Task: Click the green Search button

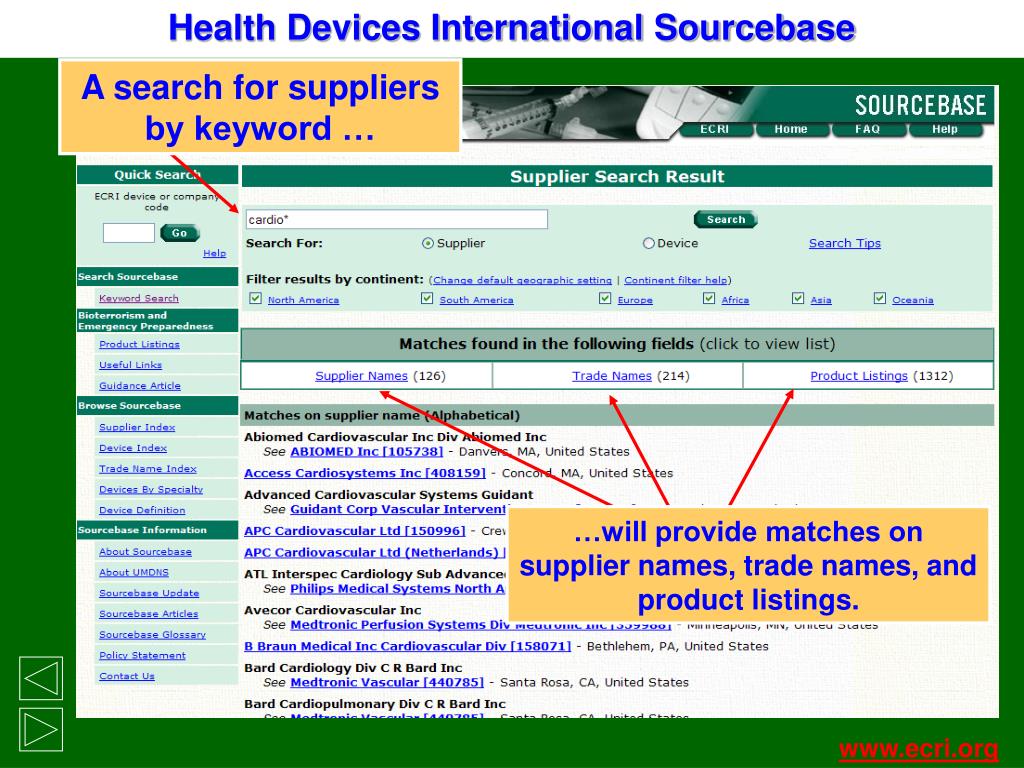Action: [726, 219]
